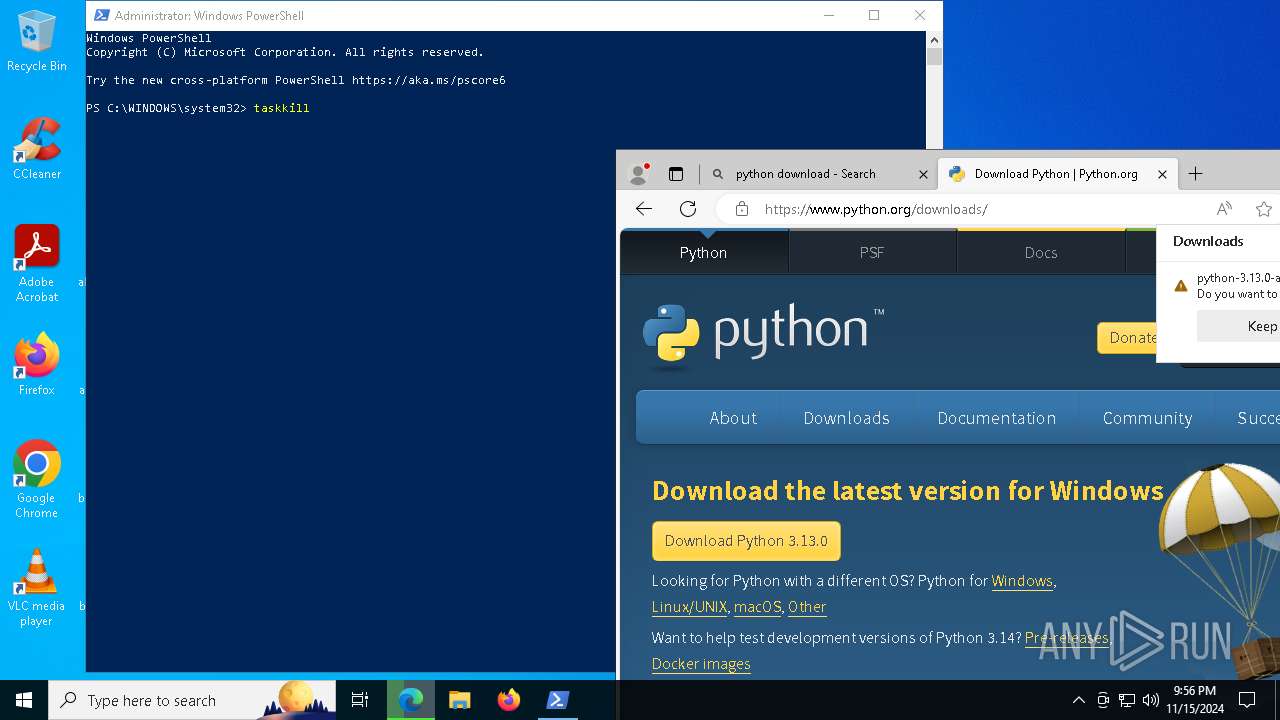This screenshot has width=1280, height=720.
Task: Click the Edge address bar URL
Action: click(876, 209)
